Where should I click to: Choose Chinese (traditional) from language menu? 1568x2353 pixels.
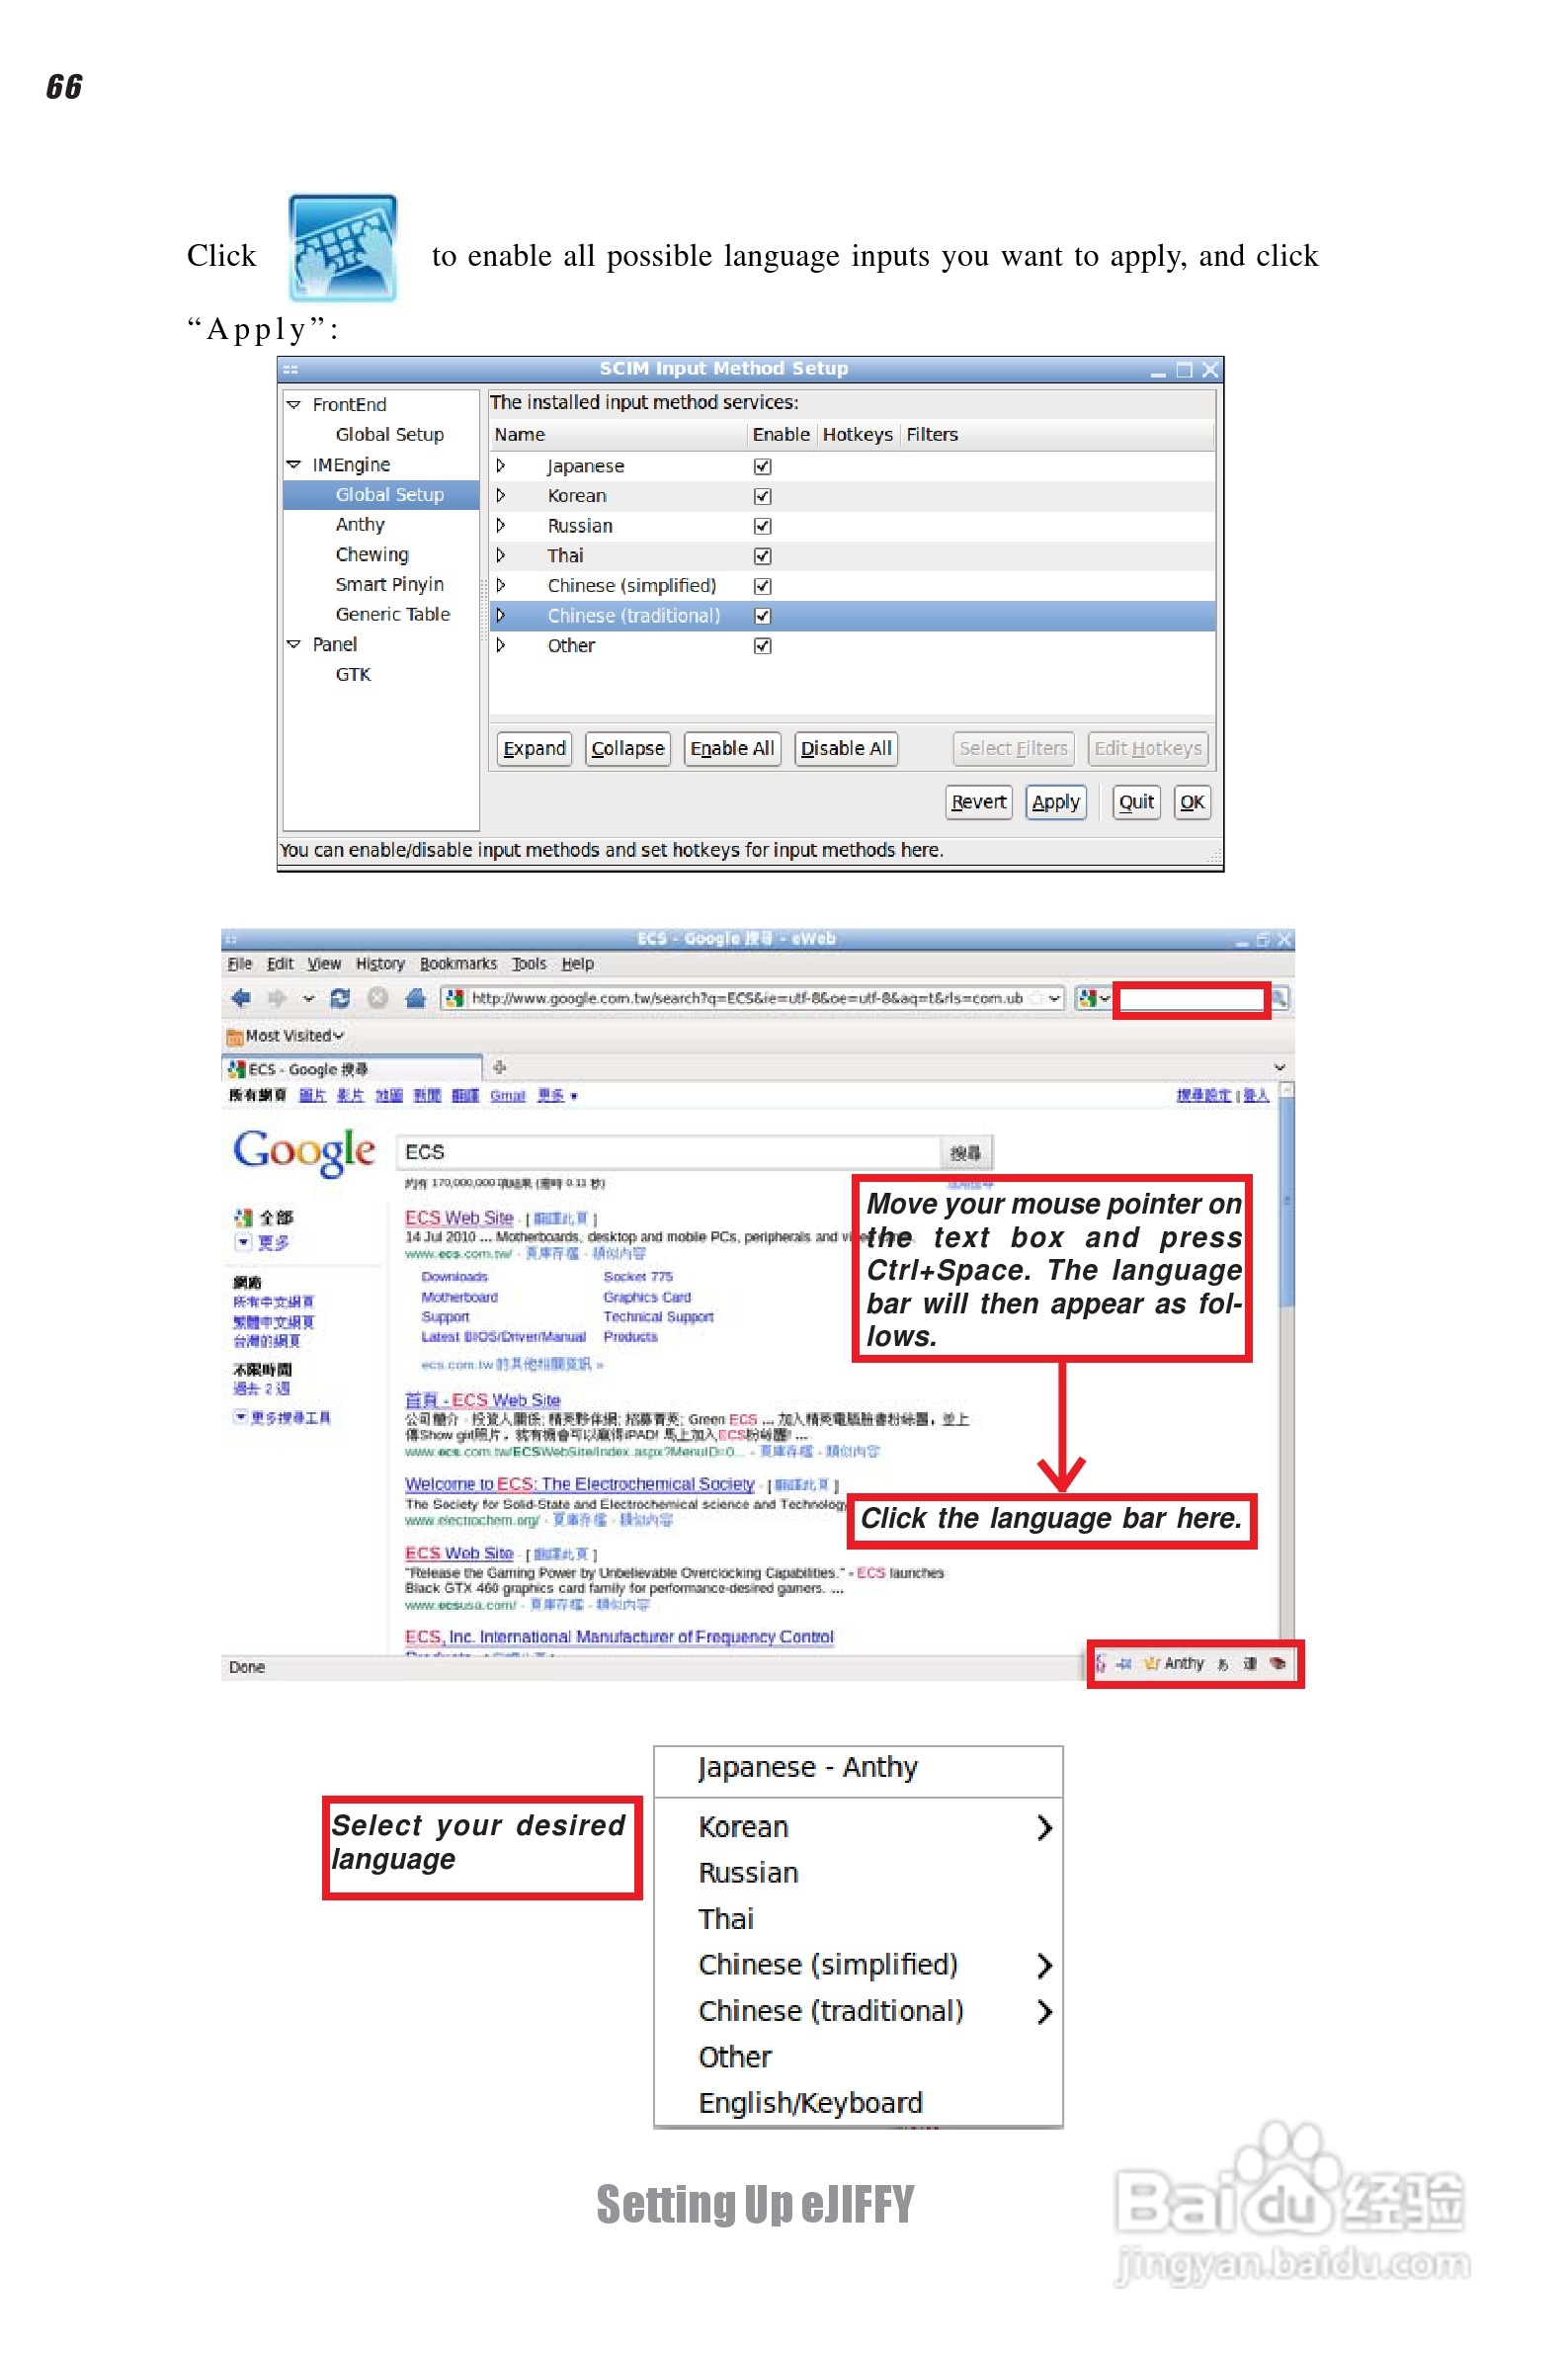pyautogui.click(x=858, y=2012)
